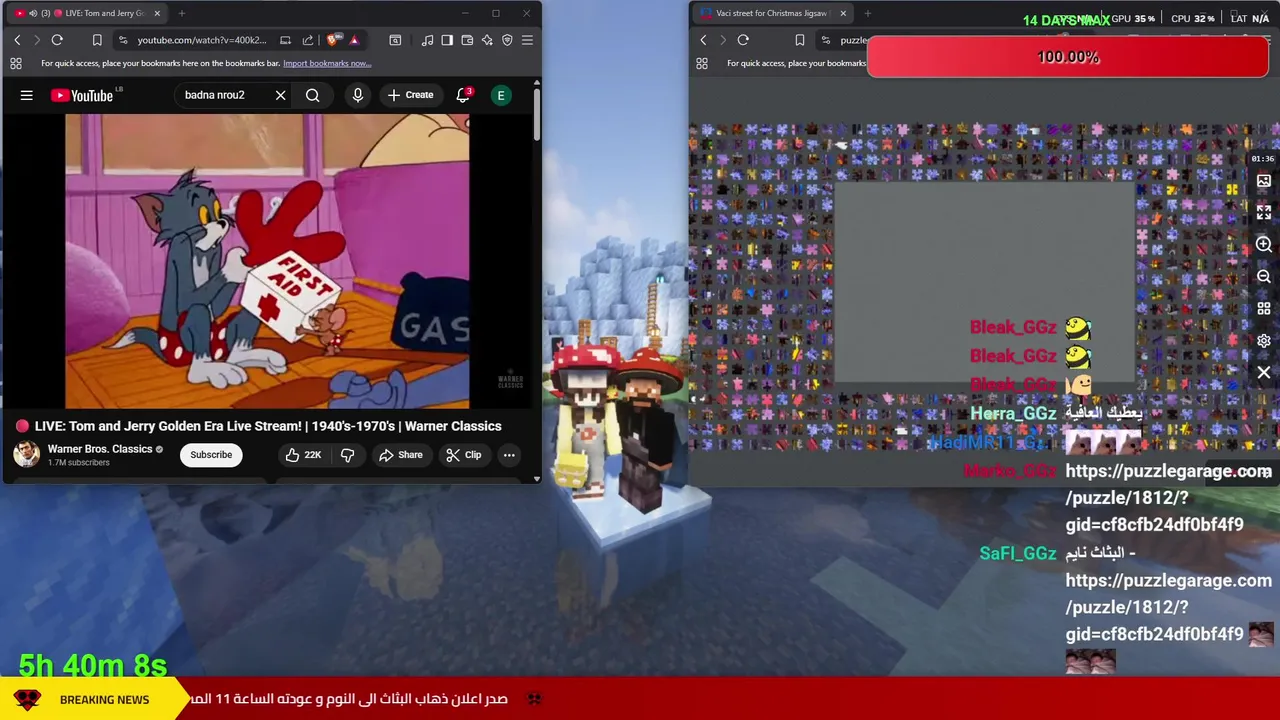Open Warner Bros. Classics channel avatar
The image size is (1280, 720).
26,454
